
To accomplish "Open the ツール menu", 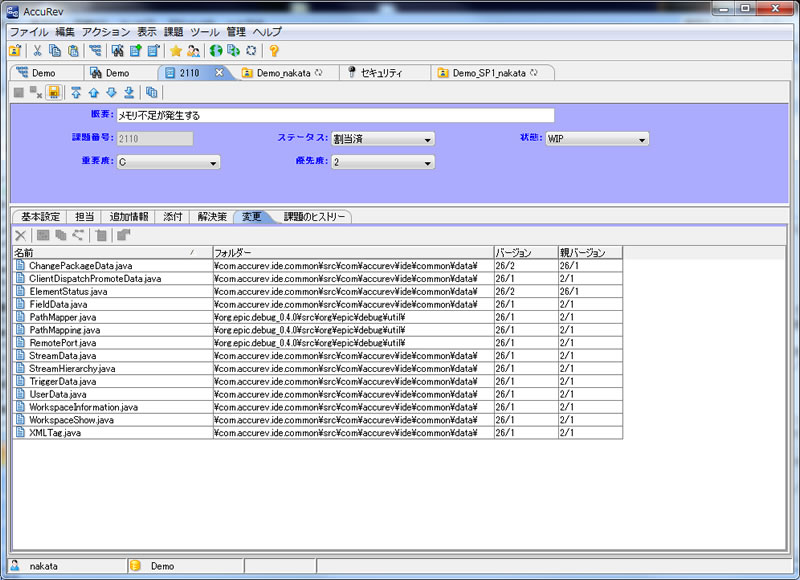I will (205, 32).
